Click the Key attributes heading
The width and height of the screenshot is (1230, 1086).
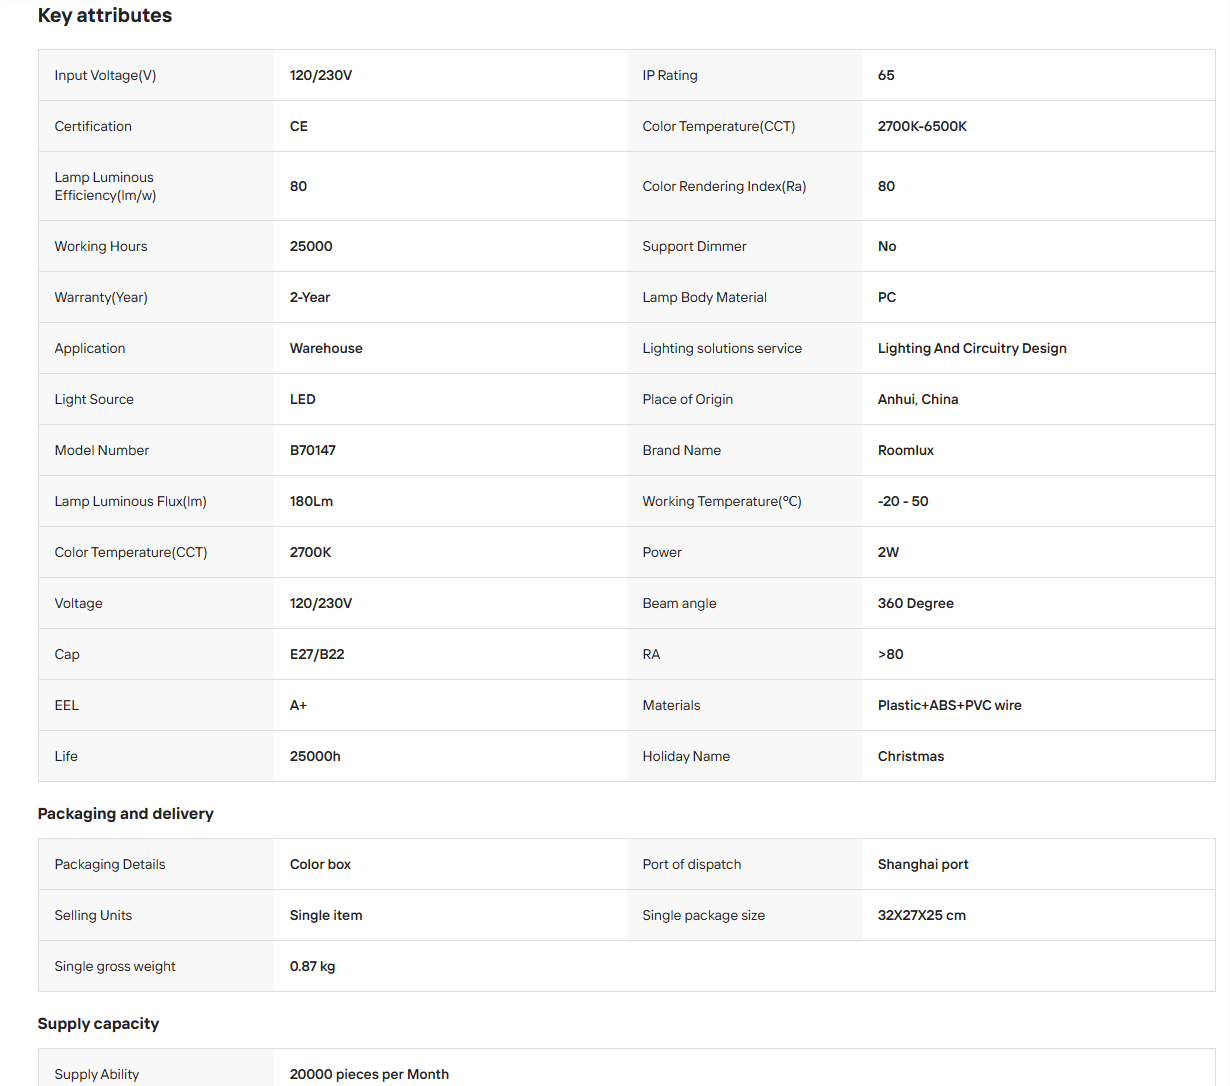[105, 16]
